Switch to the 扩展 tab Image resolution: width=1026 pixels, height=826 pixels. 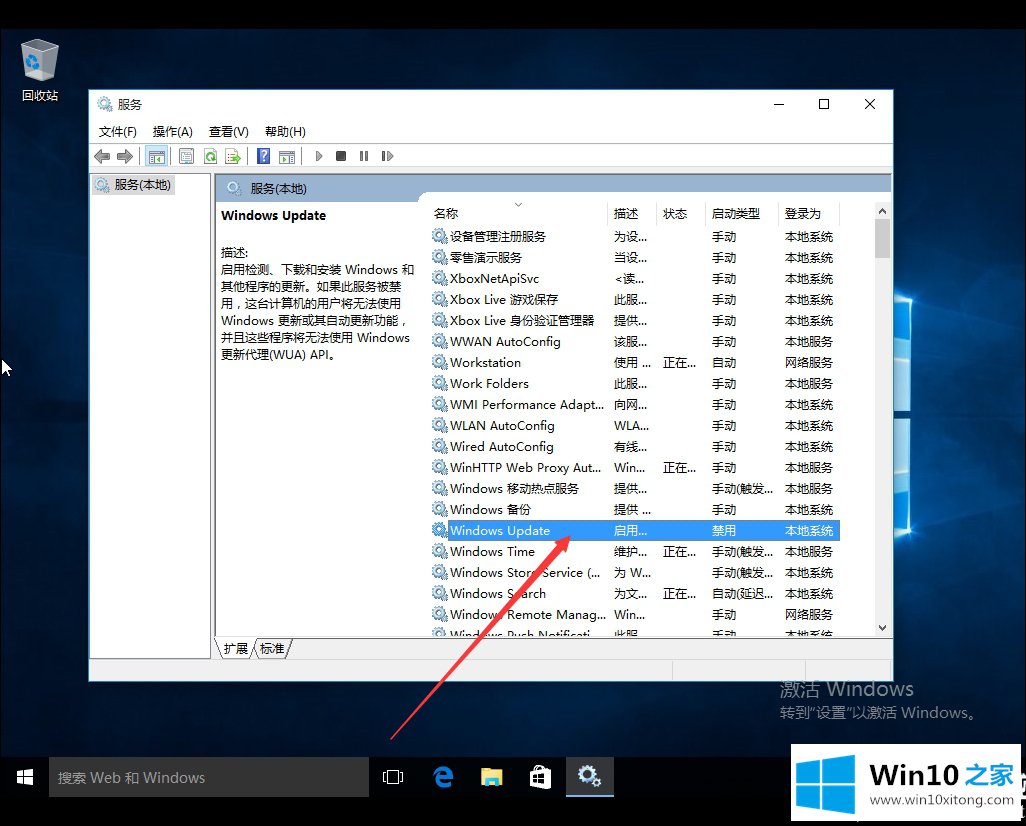[236, 649]
